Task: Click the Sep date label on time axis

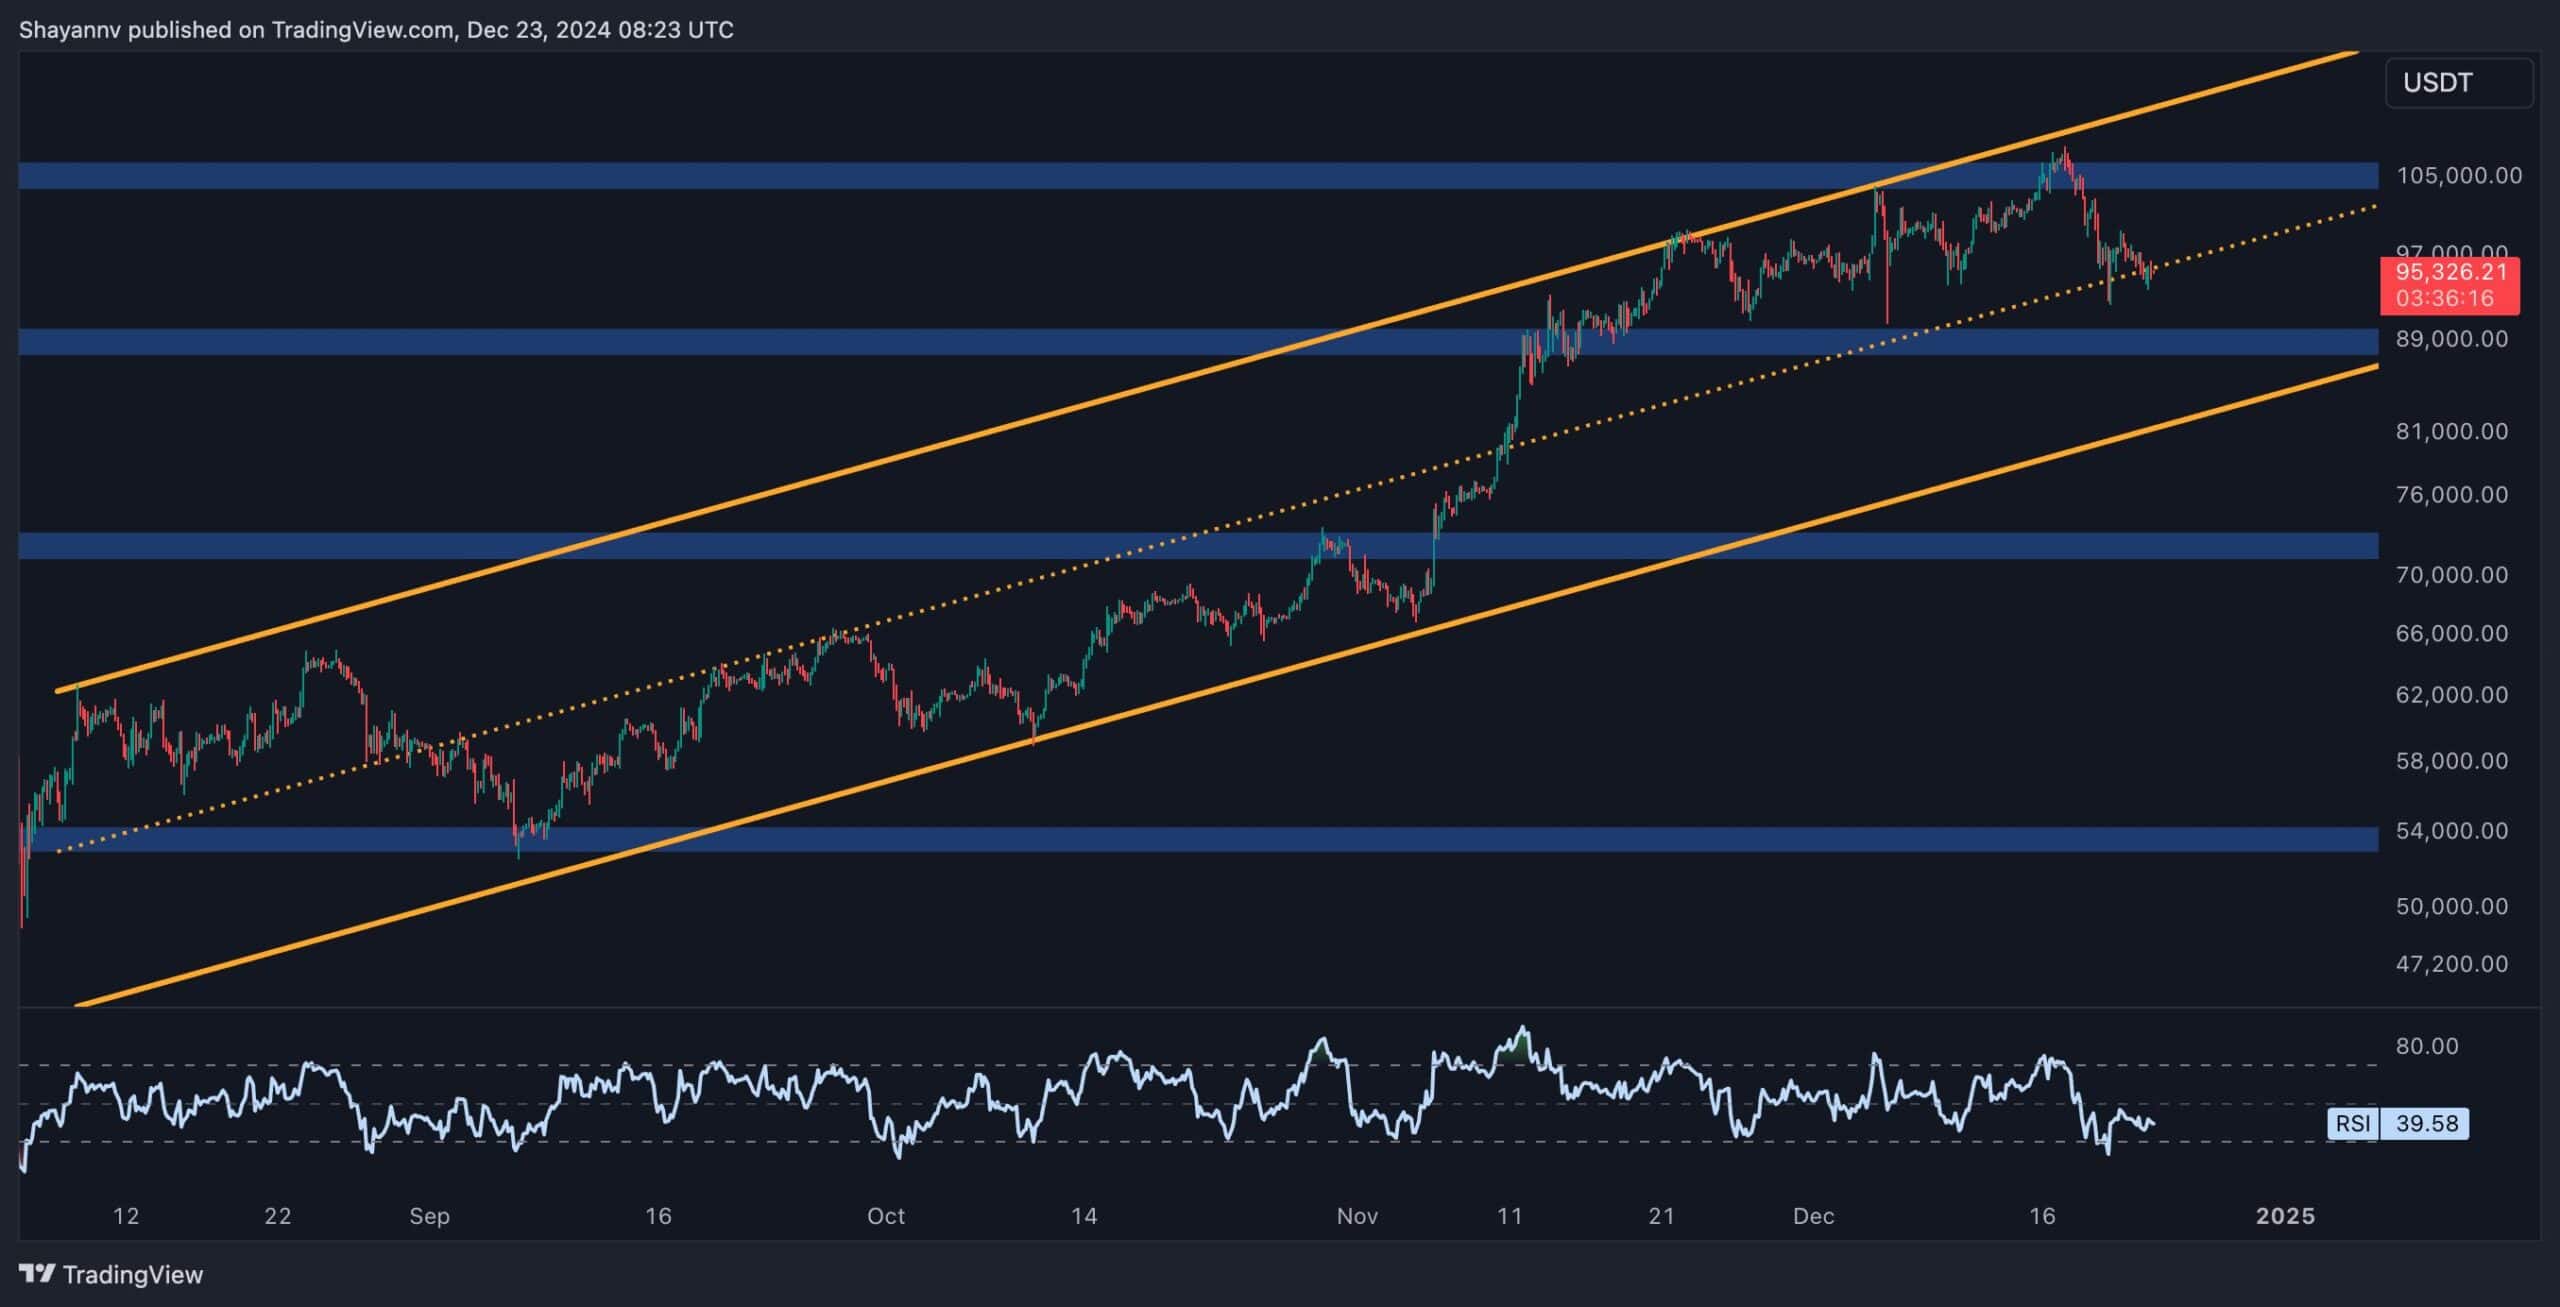Action: [429, 1216]
